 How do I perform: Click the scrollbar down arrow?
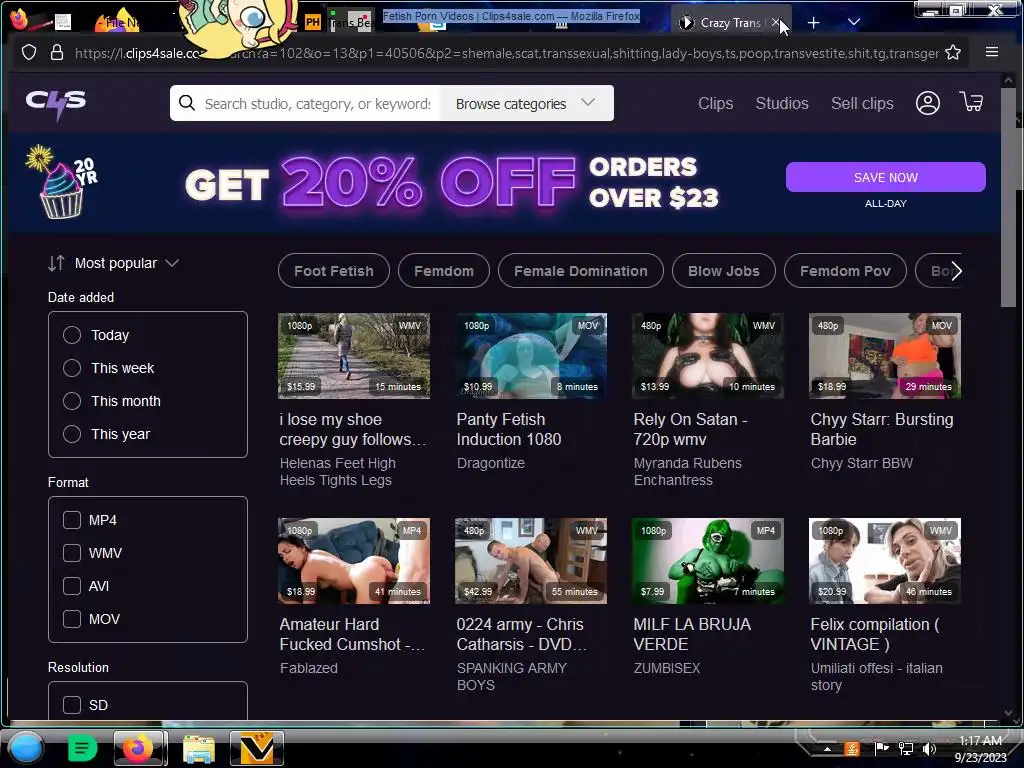click(x=1008, y=713)
